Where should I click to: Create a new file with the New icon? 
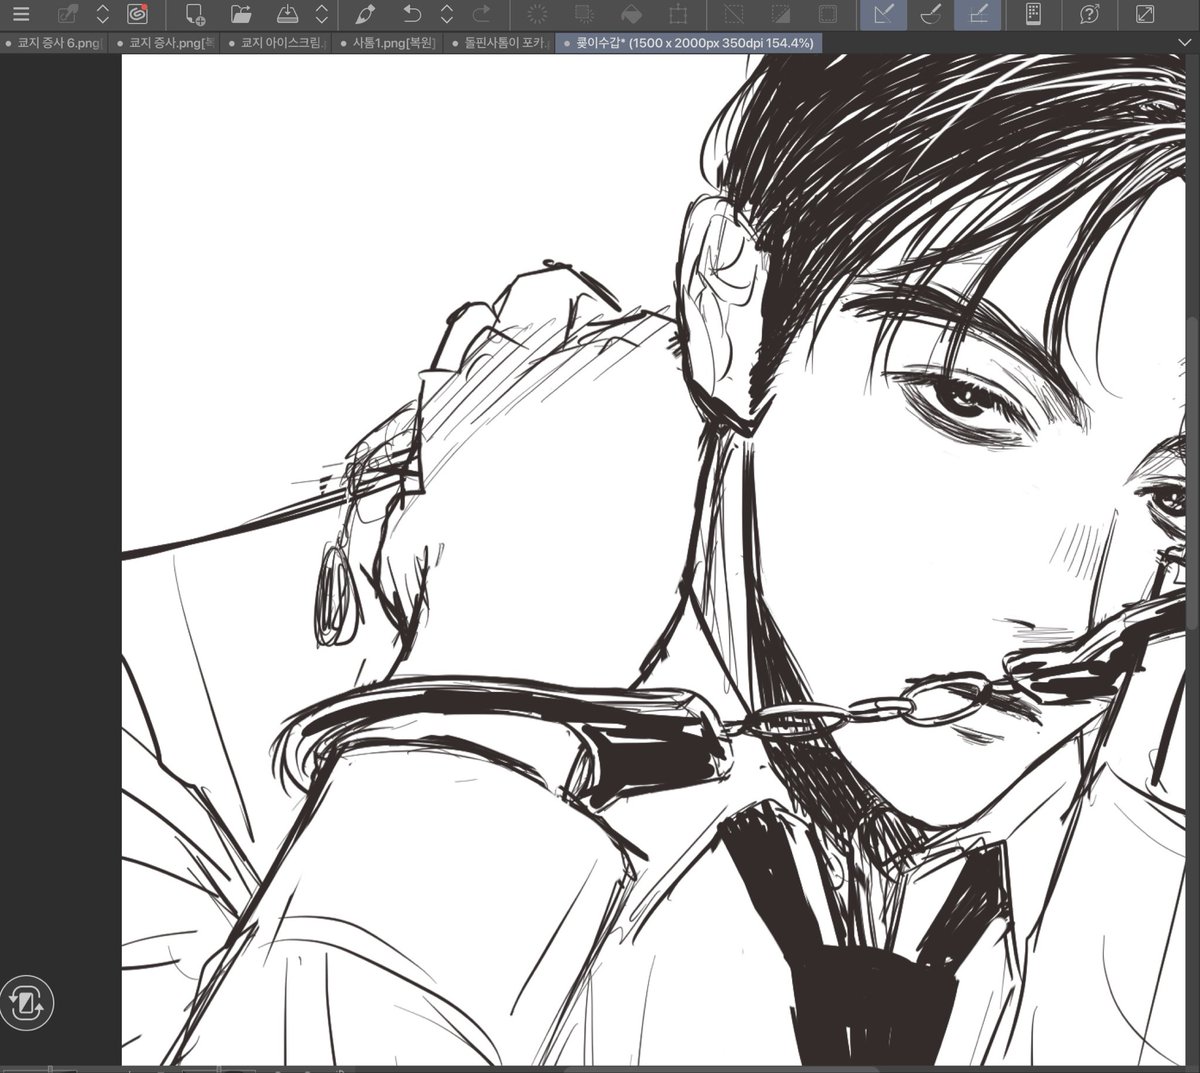195,14
